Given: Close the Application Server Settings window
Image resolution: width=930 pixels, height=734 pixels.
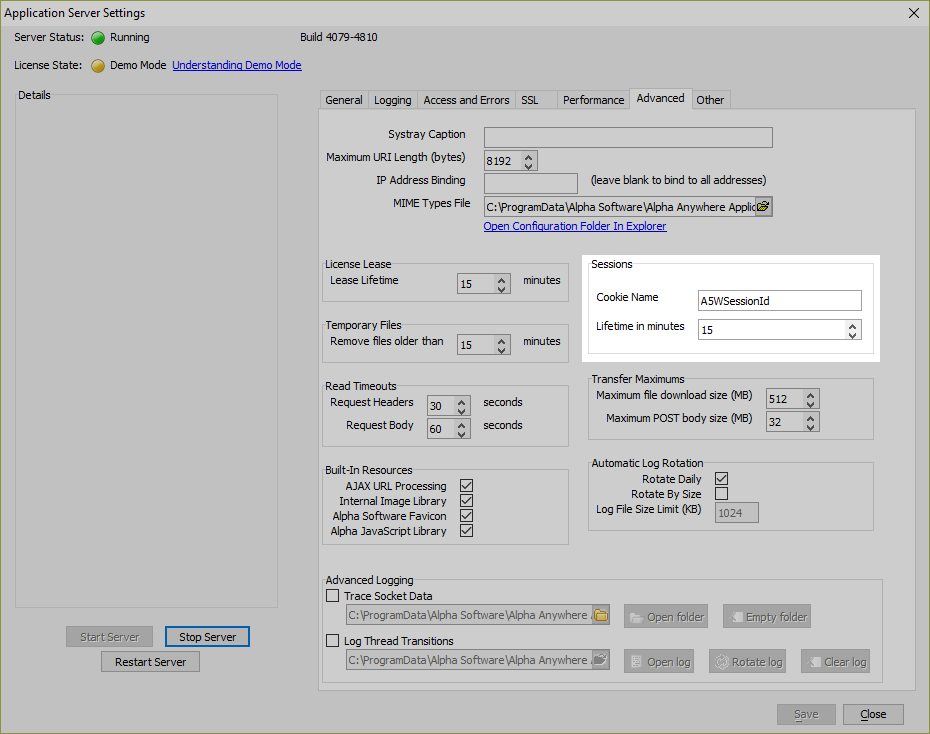Looking at the screenshot, I should point(913,13).
